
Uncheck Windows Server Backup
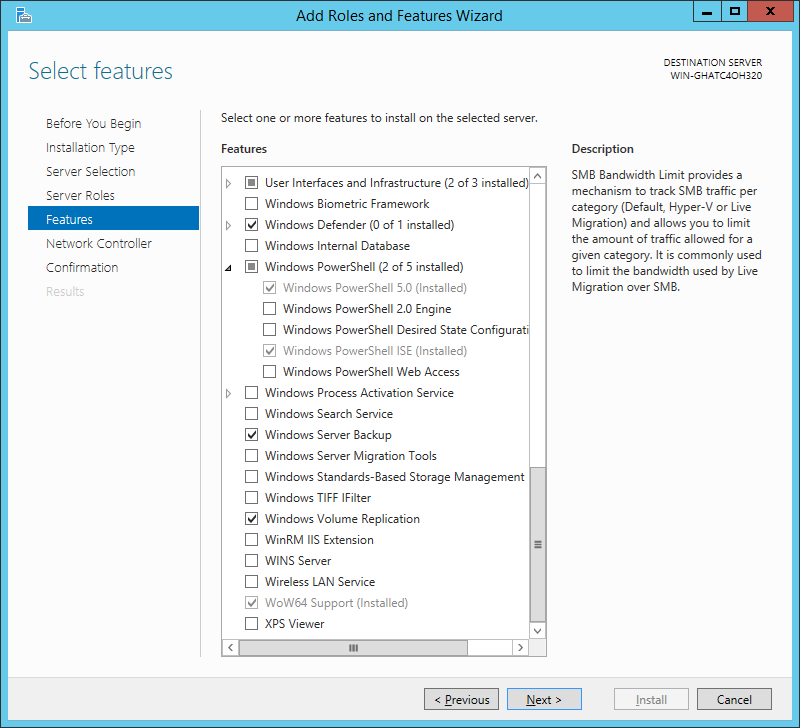coord(252,435)
